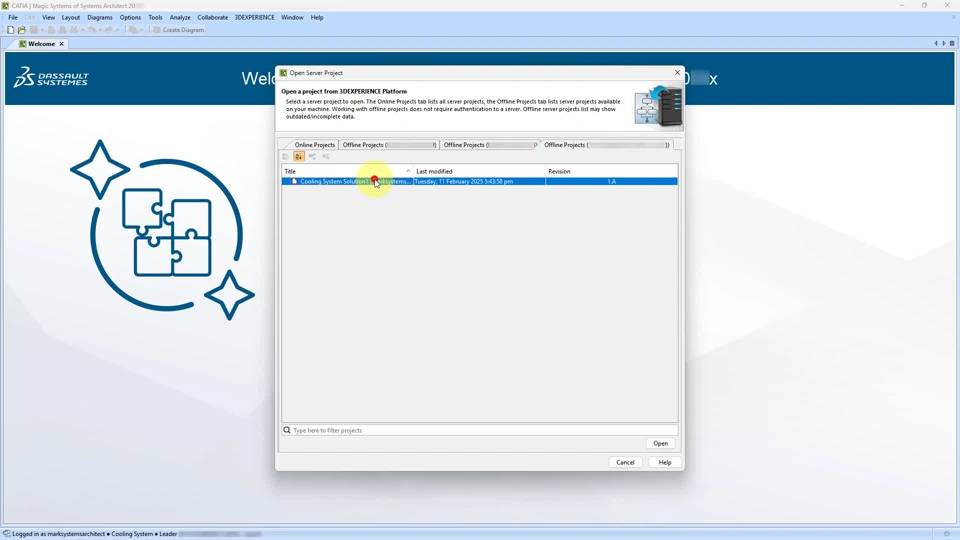Screen dimensions: 960x540
Task: Click the magnifier icon in filter field
Action: 287,430
